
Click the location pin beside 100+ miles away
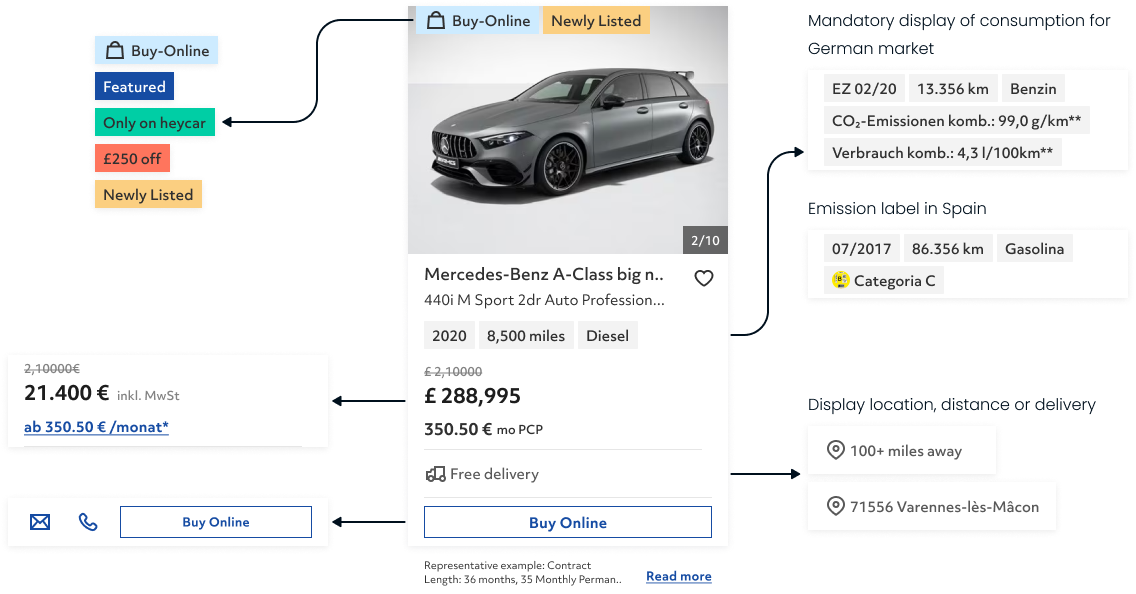coord(836,451)
